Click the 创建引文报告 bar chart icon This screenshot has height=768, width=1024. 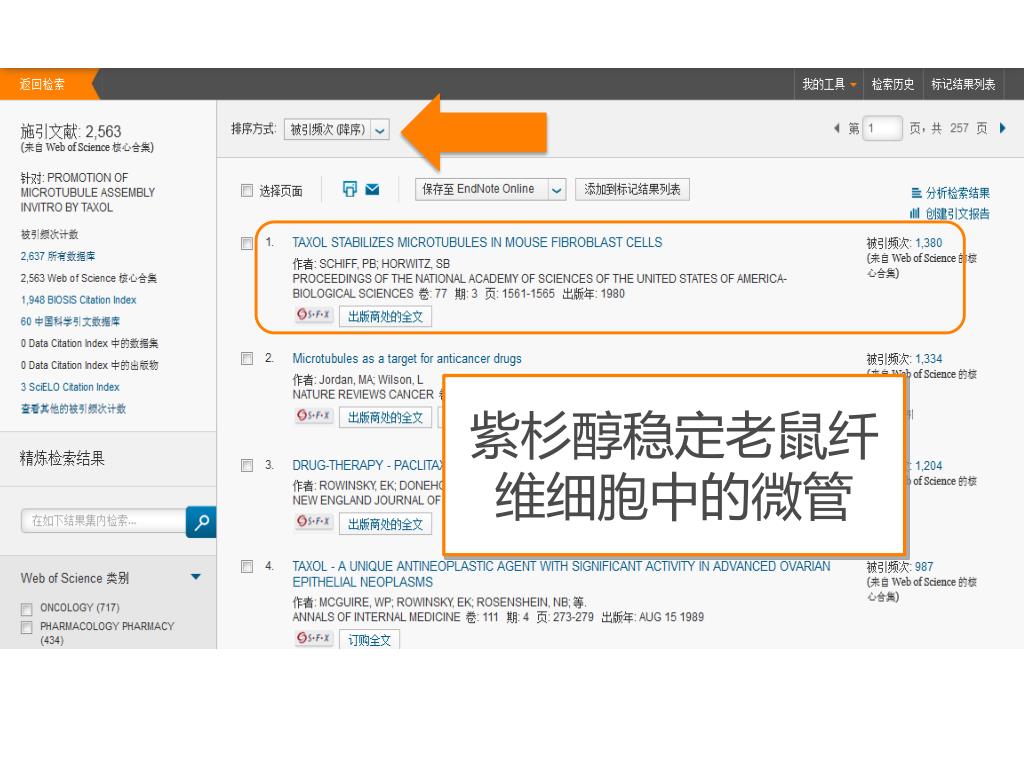pos(914,213)
